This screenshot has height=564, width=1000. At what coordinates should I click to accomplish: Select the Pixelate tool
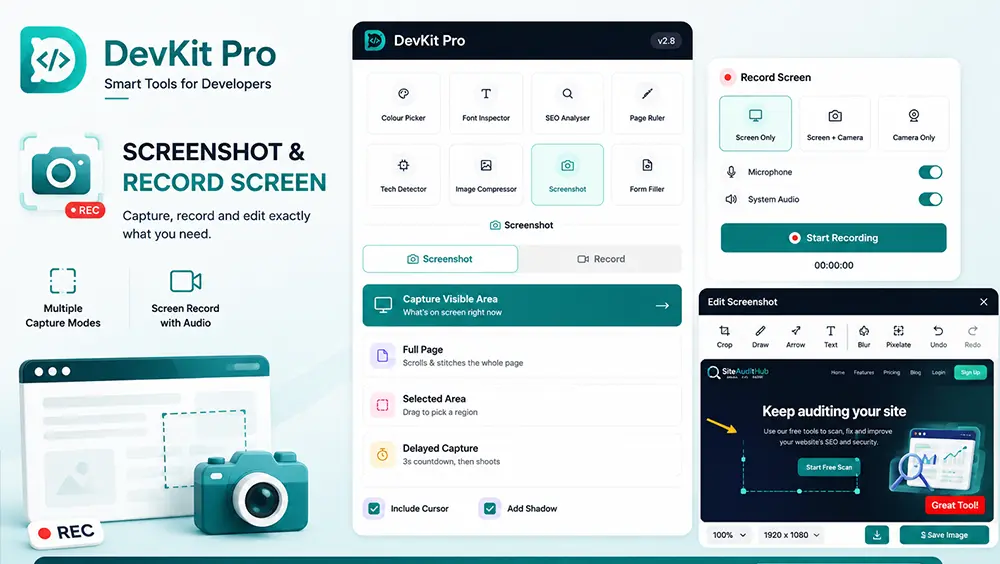coord(899,336)
